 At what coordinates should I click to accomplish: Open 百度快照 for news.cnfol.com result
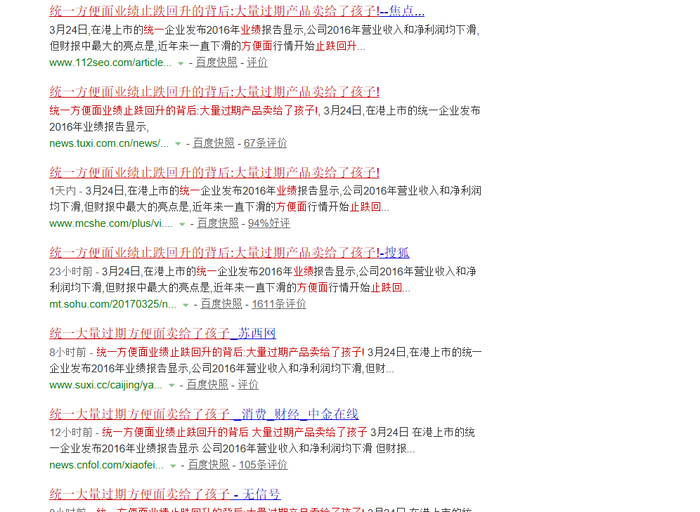click(x=208, y=465)
